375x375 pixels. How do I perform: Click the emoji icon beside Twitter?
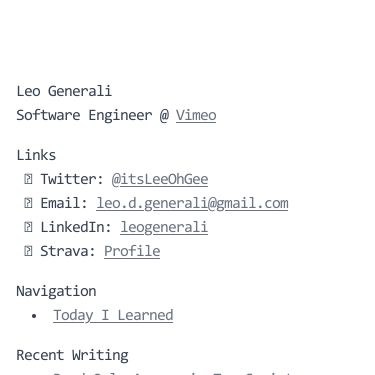pyautogui.click(x=28, y=179)
